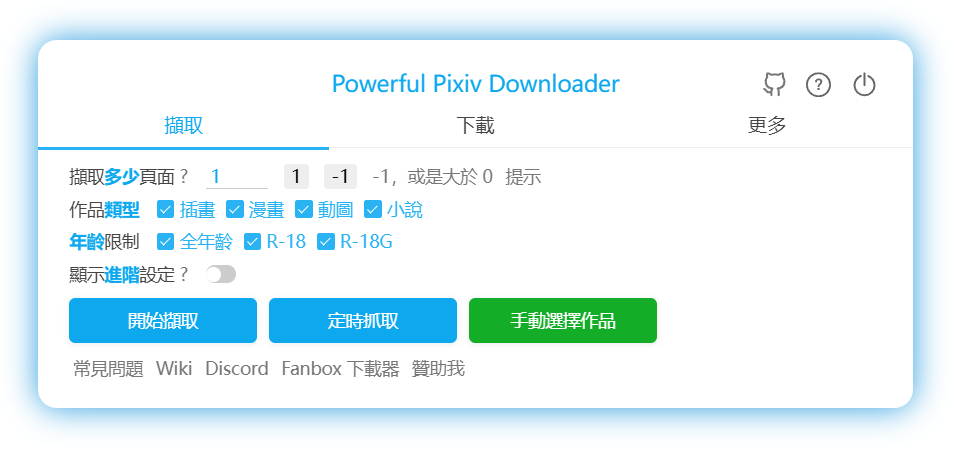Open the GitHub repository icon
Viewport: 954px width, 454px height.
click(774, 85)
